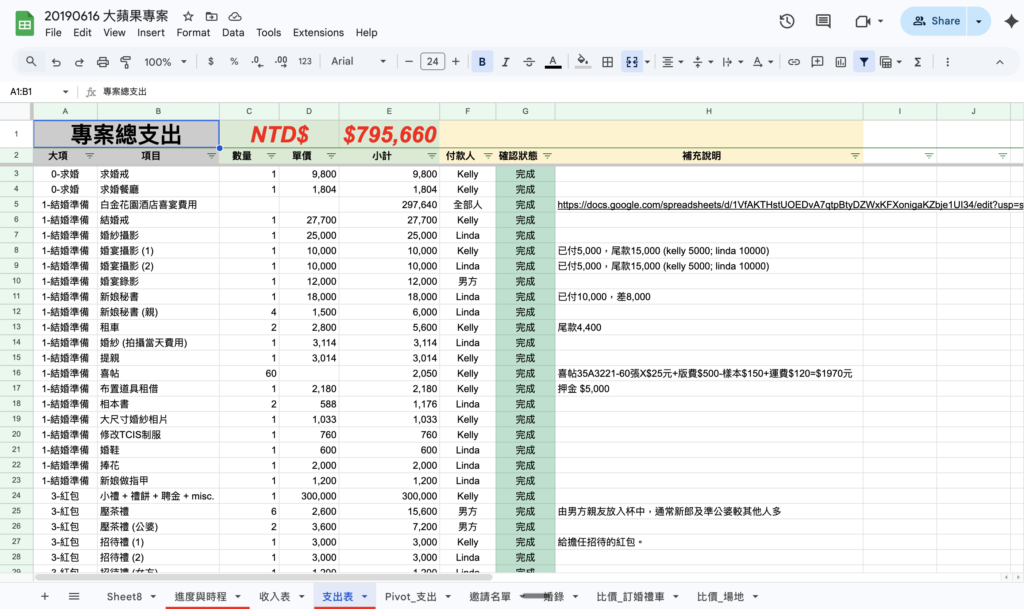Toggle bold formatting
Image resolution: width=1024 pixels, height=609 pixels.
click(x=482, y=62)
